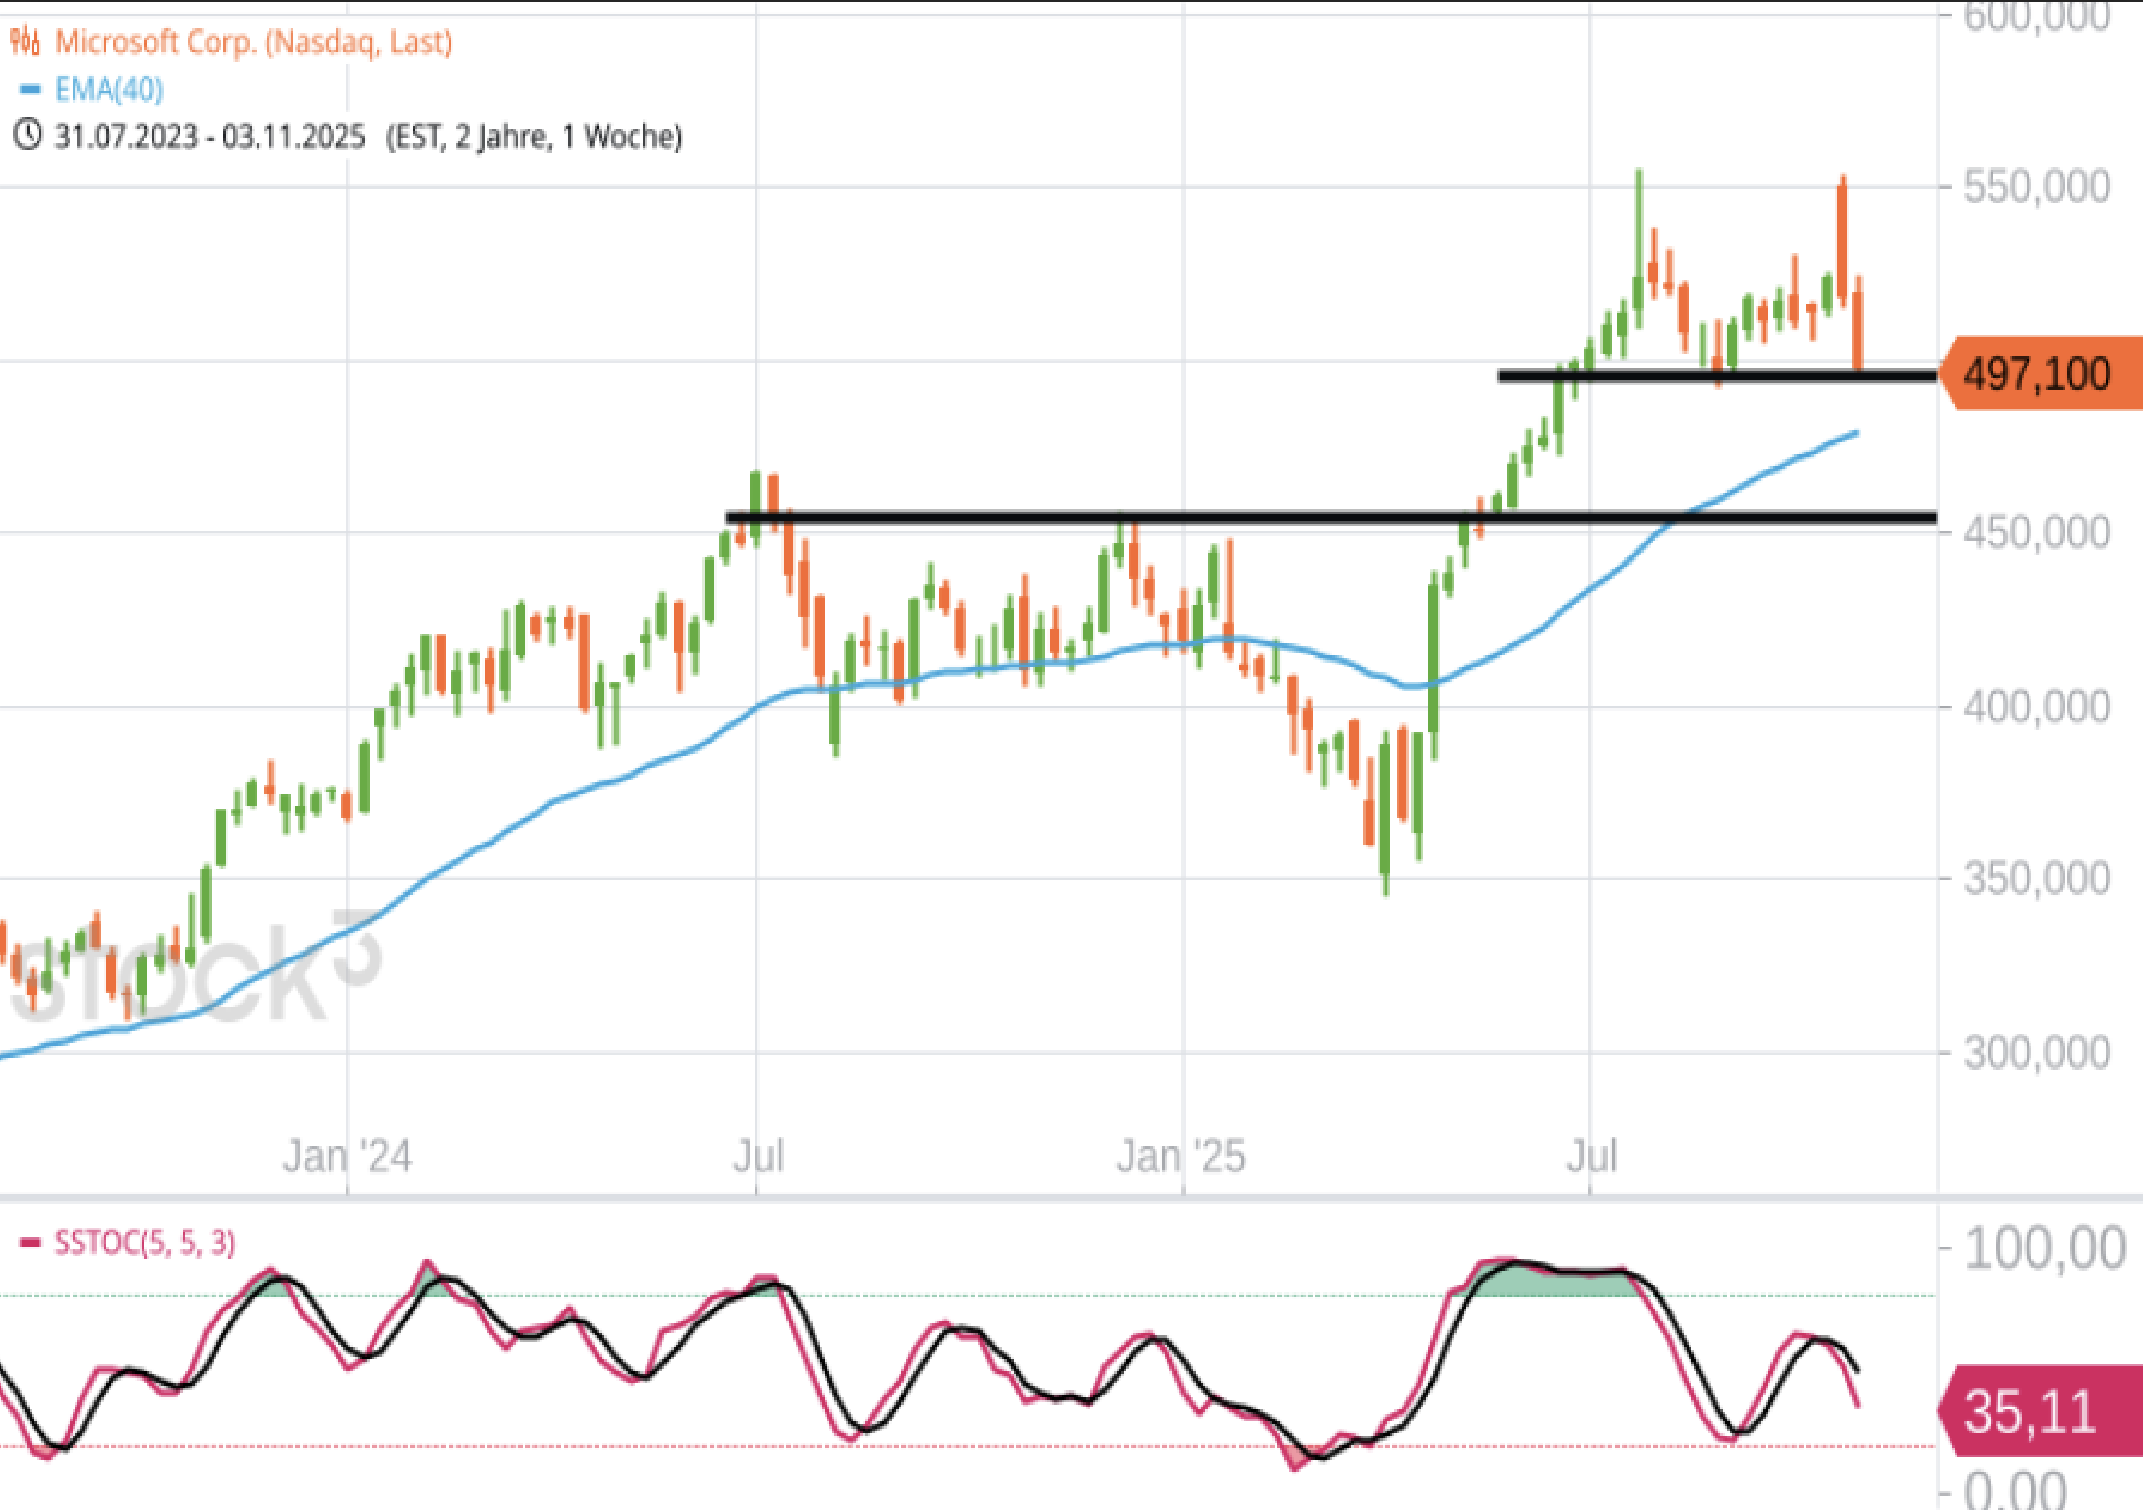Click the 300,000 price axis label
Image resolution: width=2143 pixels, height=1510 pixels.
pos(2036,1053)
